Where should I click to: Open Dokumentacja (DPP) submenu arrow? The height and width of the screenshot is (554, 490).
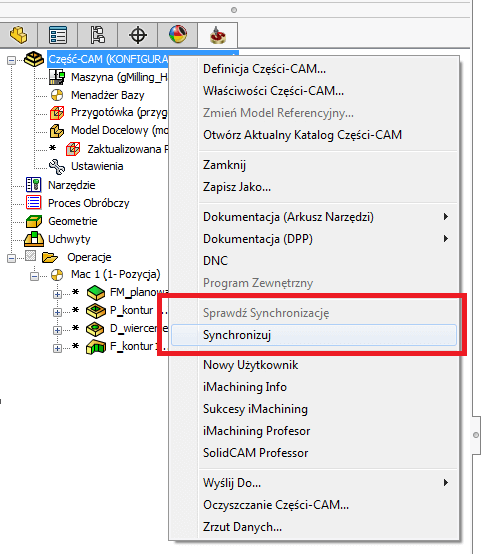[446, 239]
